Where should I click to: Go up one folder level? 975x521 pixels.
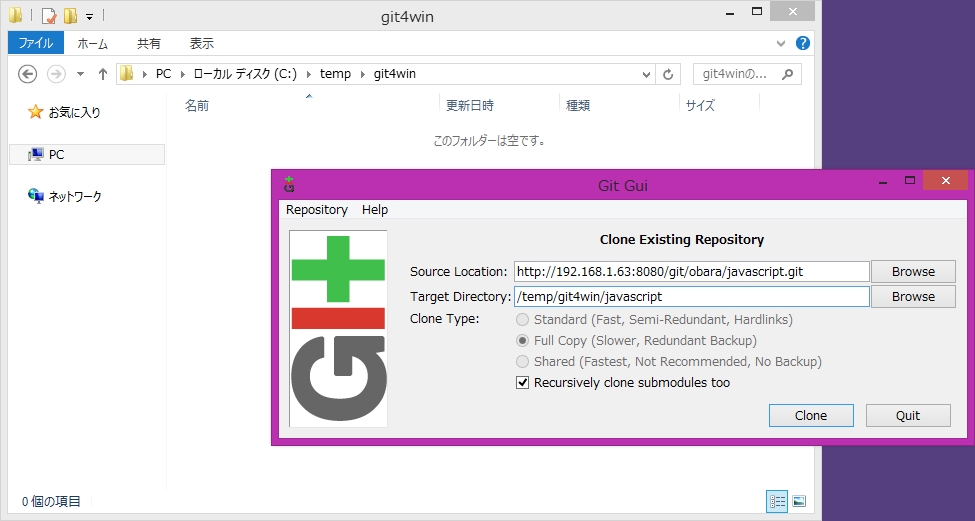pyautogui.click(x=103, y=74)
